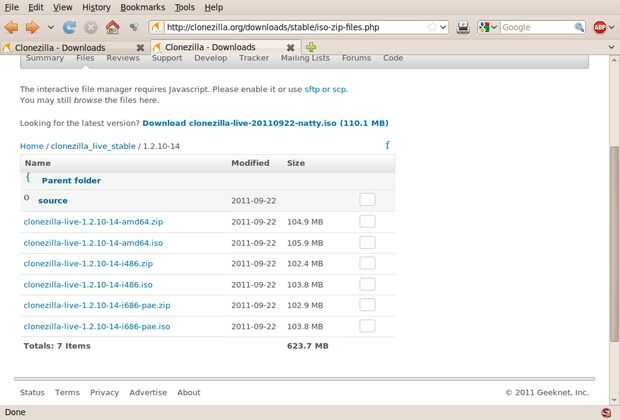Open the Edit menu
The width and height of the screenshot is (620, 420).
pyautogui.click(x=36, y=7)
